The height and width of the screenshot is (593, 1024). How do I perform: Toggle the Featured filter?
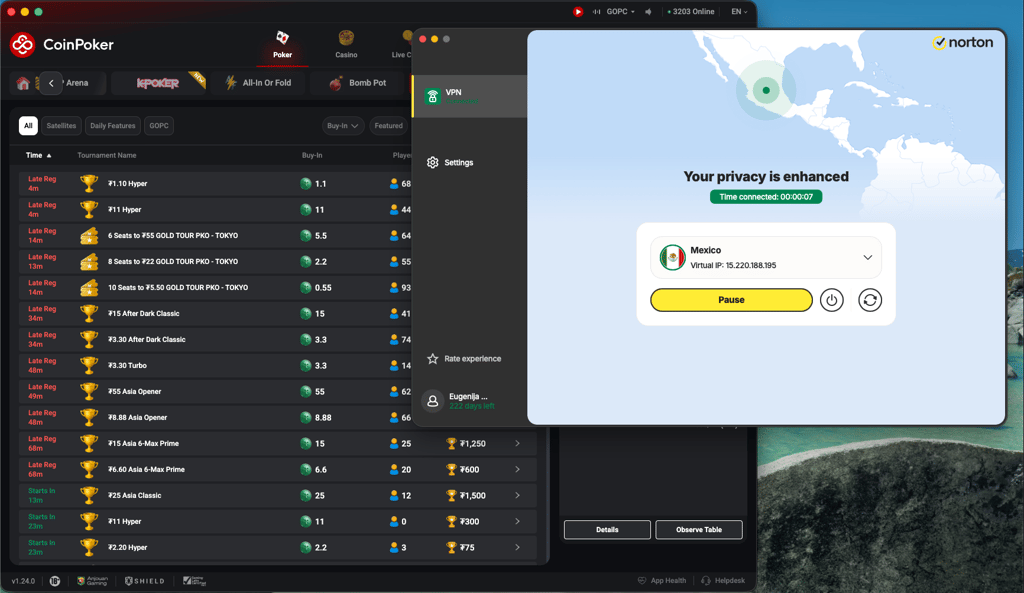click(x=389, y=126)
